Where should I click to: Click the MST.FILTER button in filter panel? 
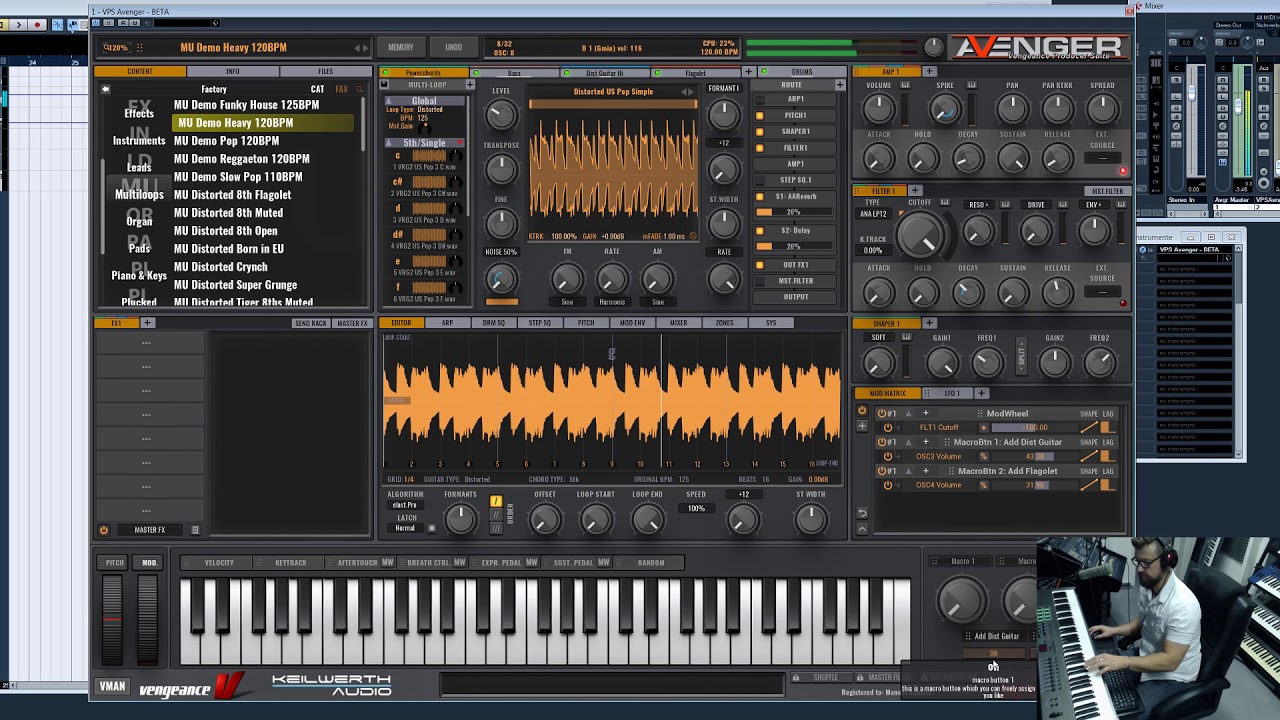pyautogui.click(x=1107, y=191)
